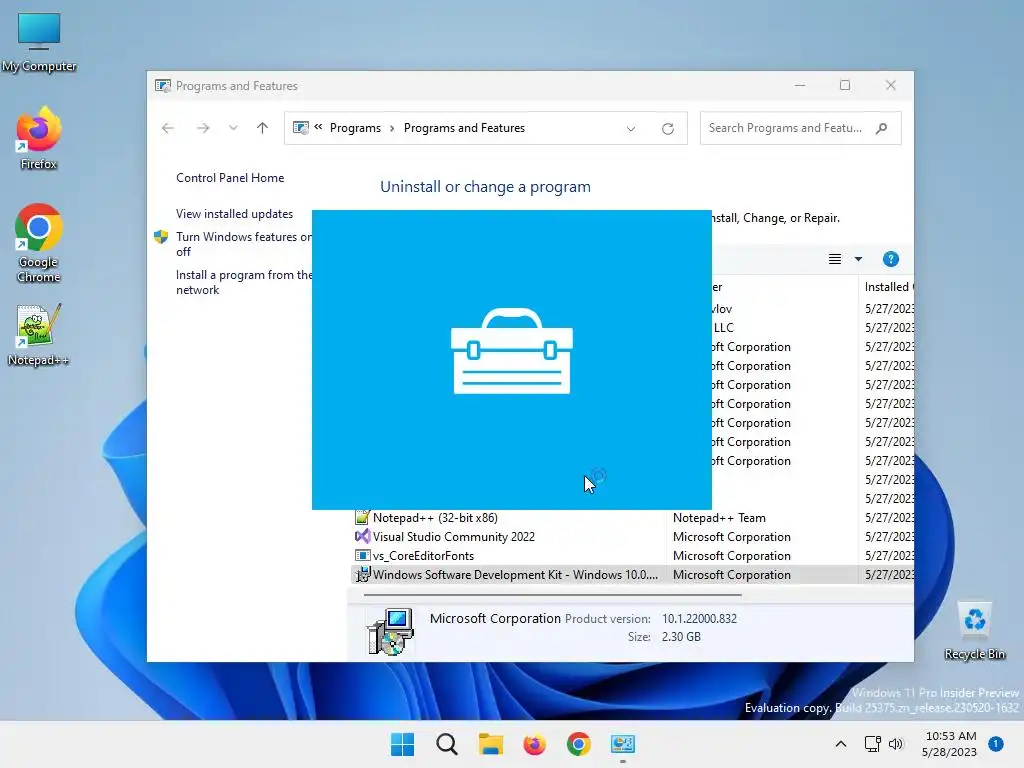Viewport: 1024px width, 768px height.
Task: Expand the view options dropdown arrow
Action: [x=858, y=259]
